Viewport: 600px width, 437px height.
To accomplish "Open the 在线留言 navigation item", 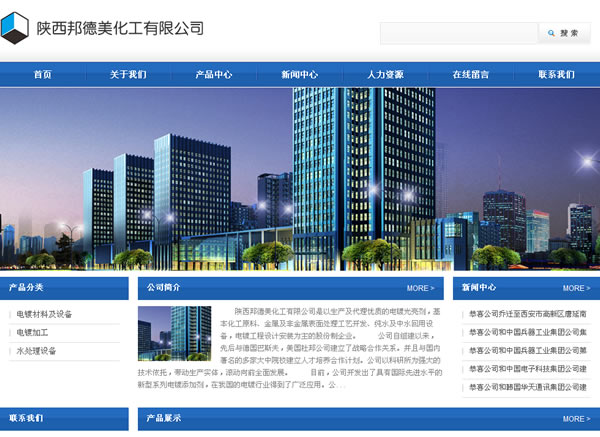I will (x=471, y=74).
